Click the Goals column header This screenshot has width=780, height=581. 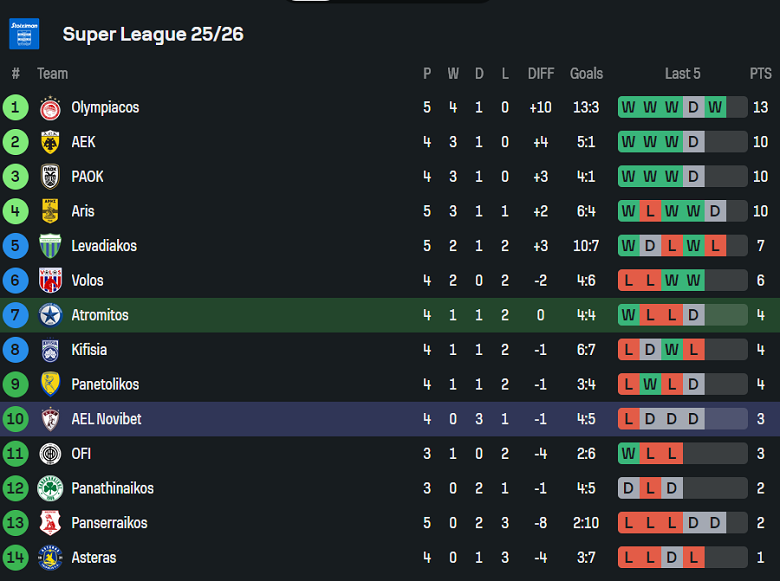coord(586,73)
